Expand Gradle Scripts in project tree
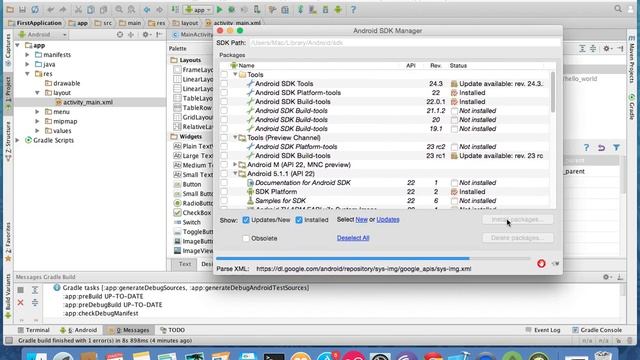 coord(18,140)
